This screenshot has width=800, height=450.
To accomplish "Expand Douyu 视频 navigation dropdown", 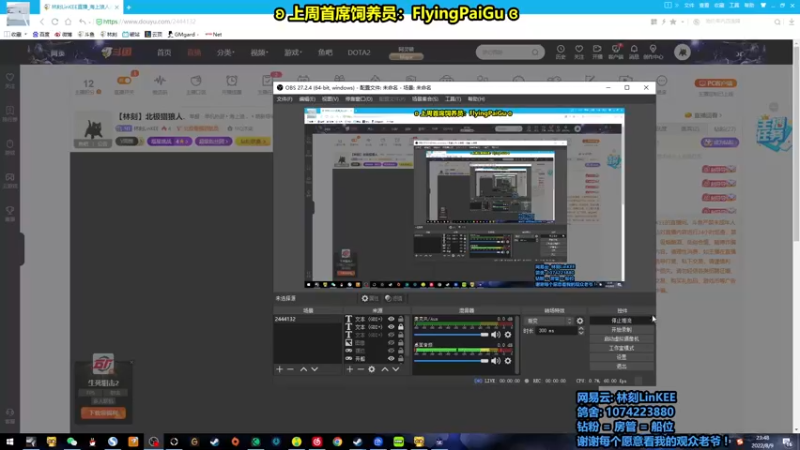I will click(x=259, y=53).
